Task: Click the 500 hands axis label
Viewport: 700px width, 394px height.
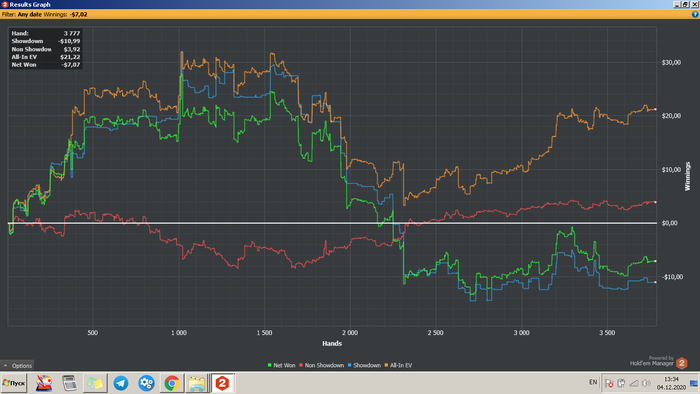Action: (x=92, y=333)
